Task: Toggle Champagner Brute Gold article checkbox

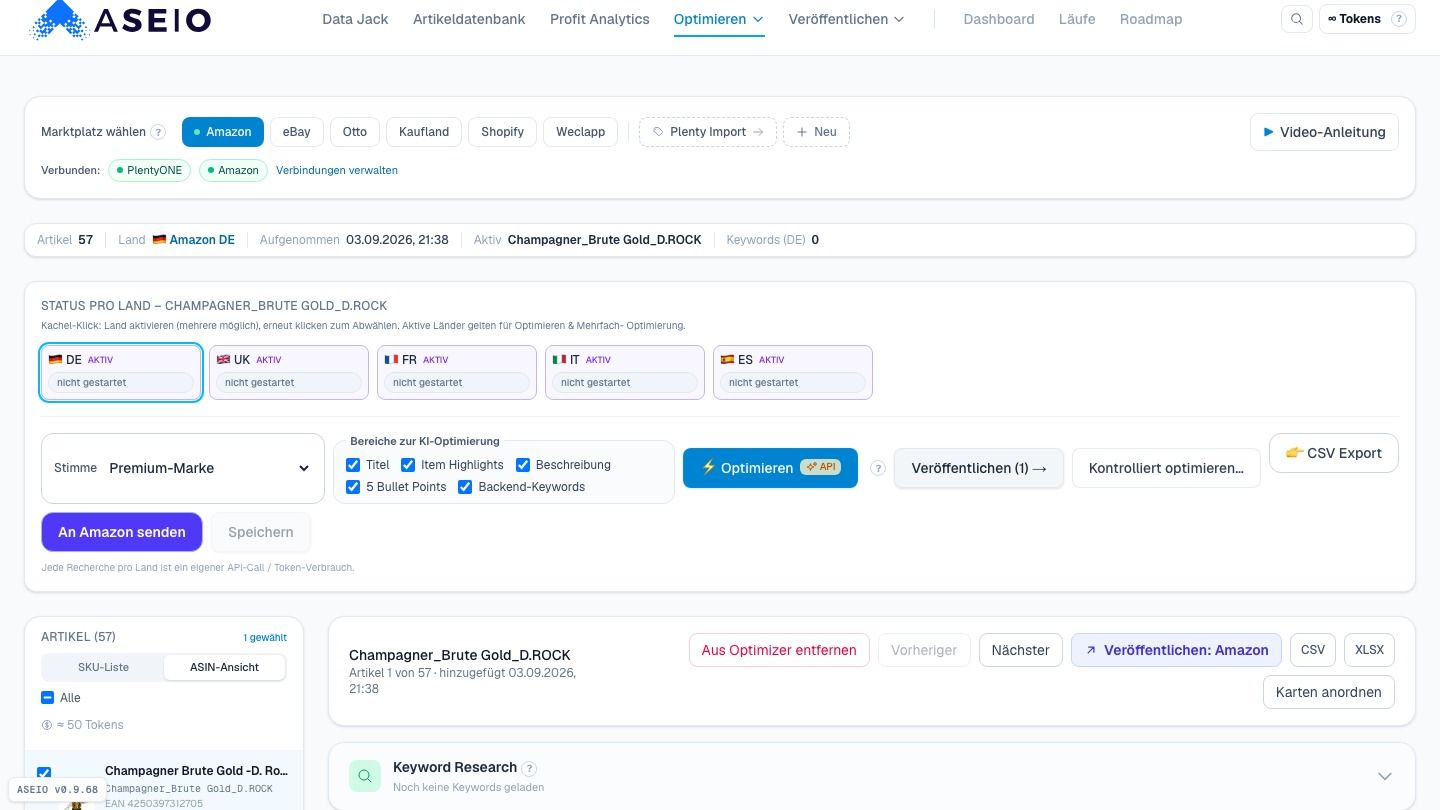Action: (x=44, y=773)
